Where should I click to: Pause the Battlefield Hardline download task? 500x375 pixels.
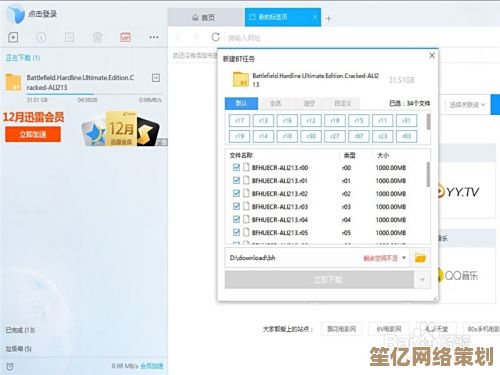[x=156, y=78]
